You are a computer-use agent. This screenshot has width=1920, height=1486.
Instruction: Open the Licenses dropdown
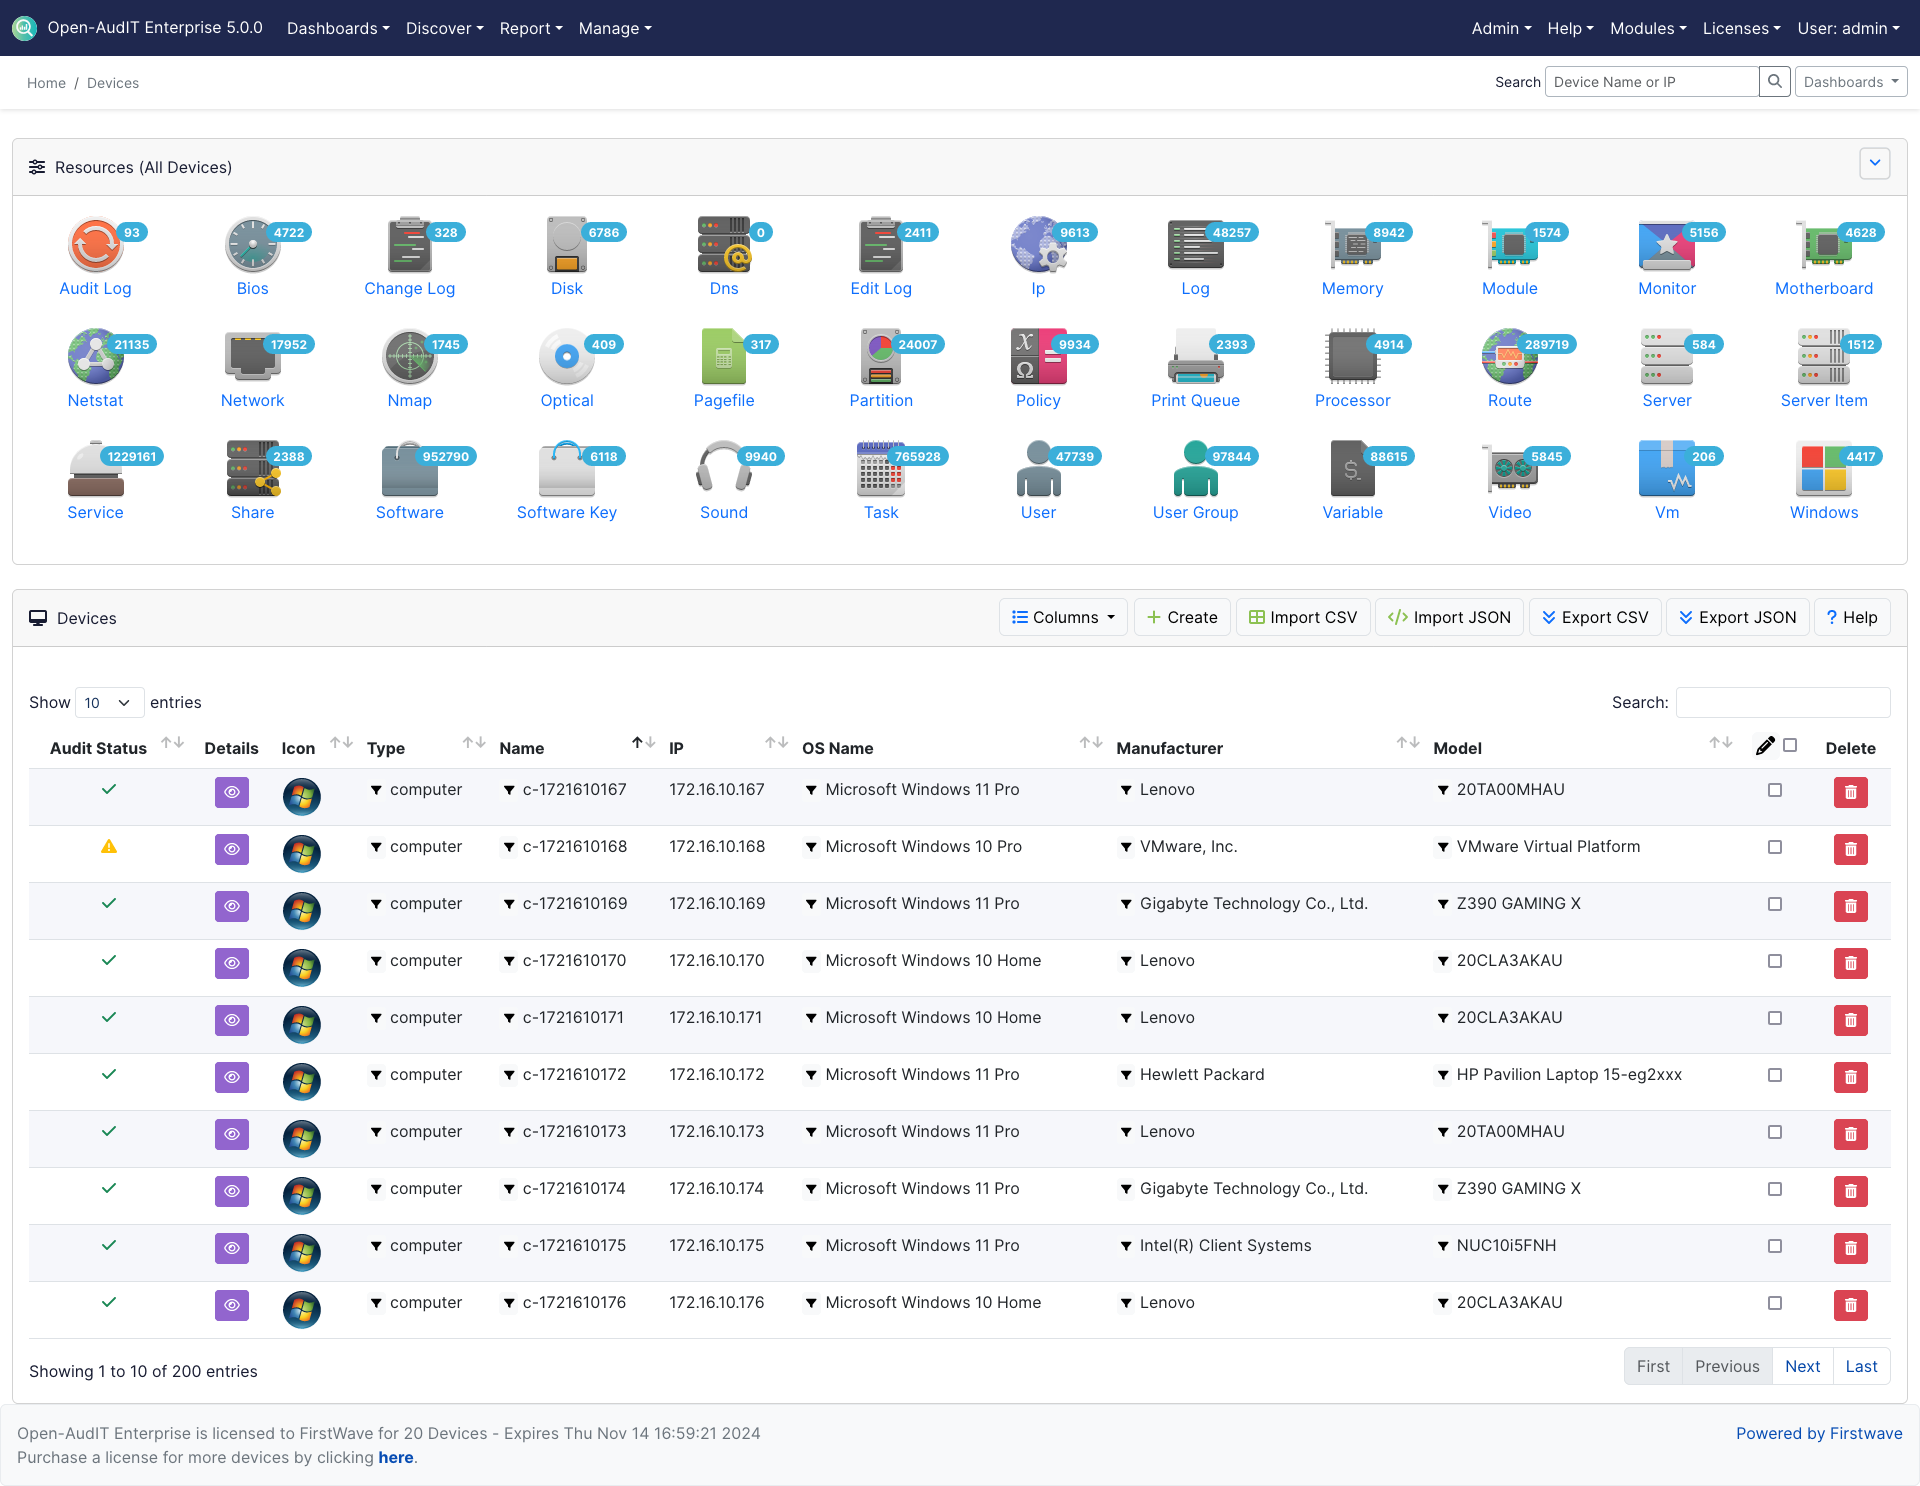(x=1741, y=28)
